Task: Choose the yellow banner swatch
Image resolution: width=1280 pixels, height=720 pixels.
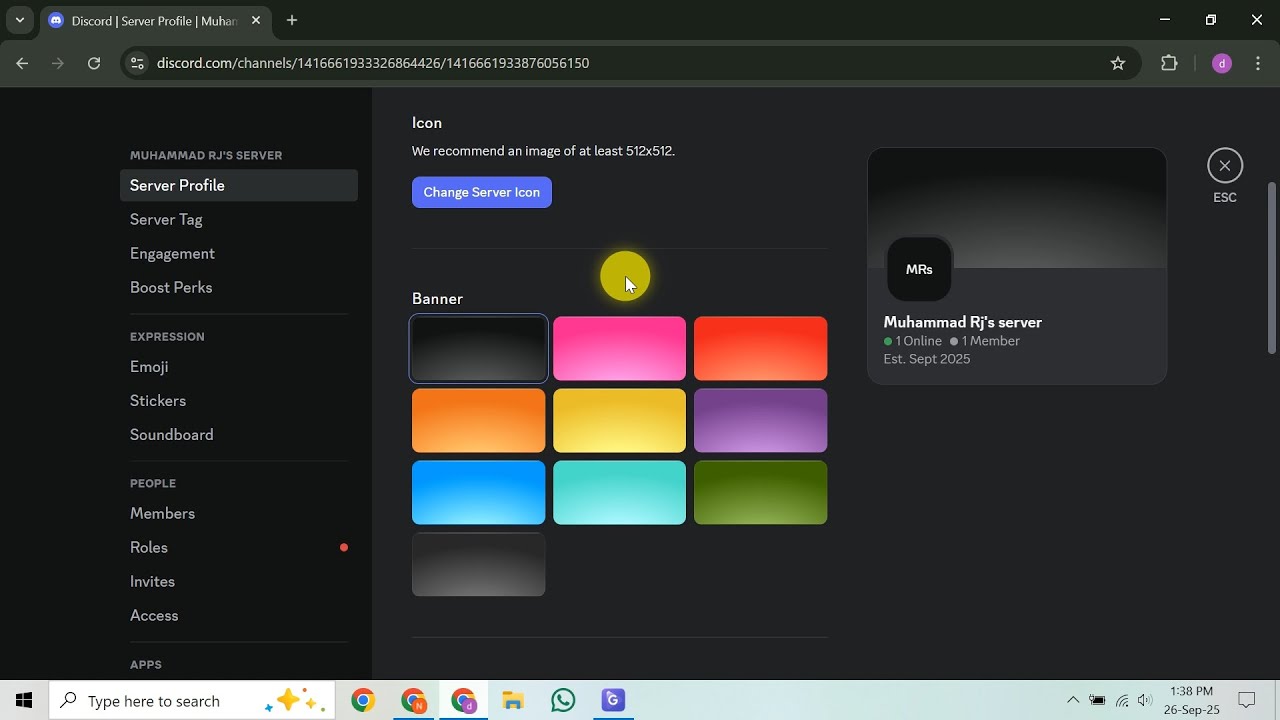Action: [x=620, y=421]
